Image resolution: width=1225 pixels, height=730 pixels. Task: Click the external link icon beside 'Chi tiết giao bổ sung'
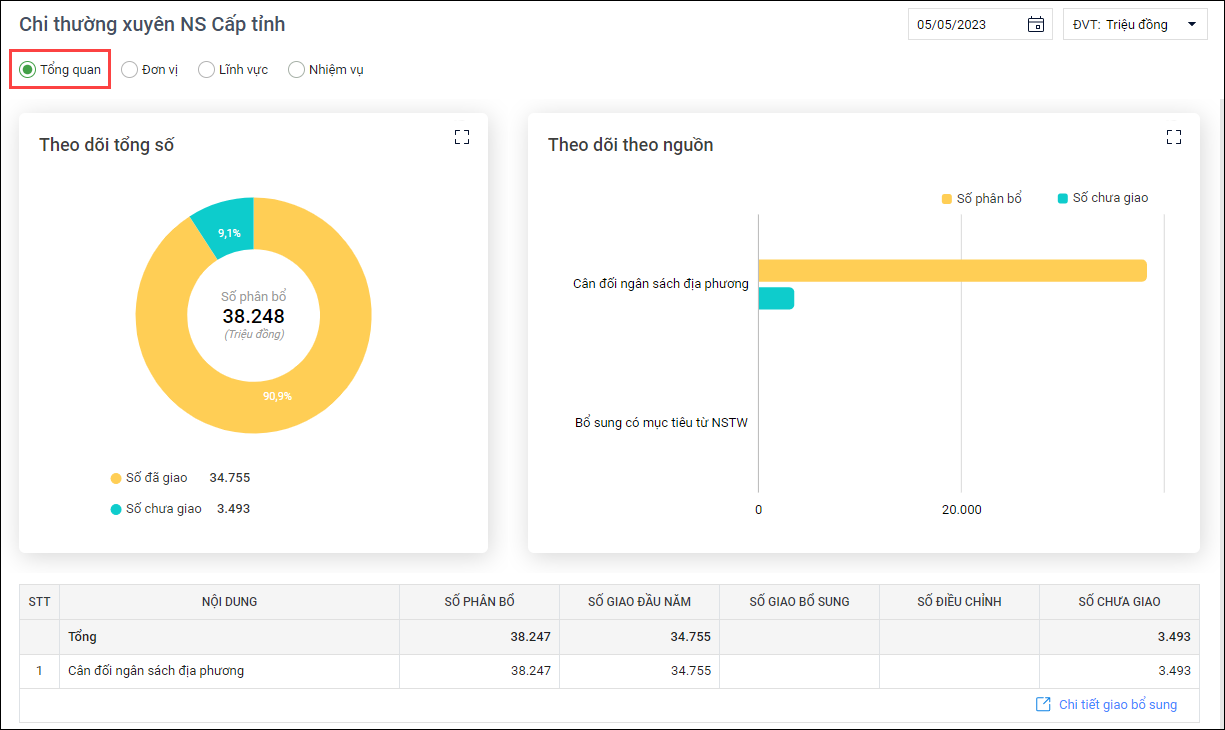click(x=1043, y=705)
